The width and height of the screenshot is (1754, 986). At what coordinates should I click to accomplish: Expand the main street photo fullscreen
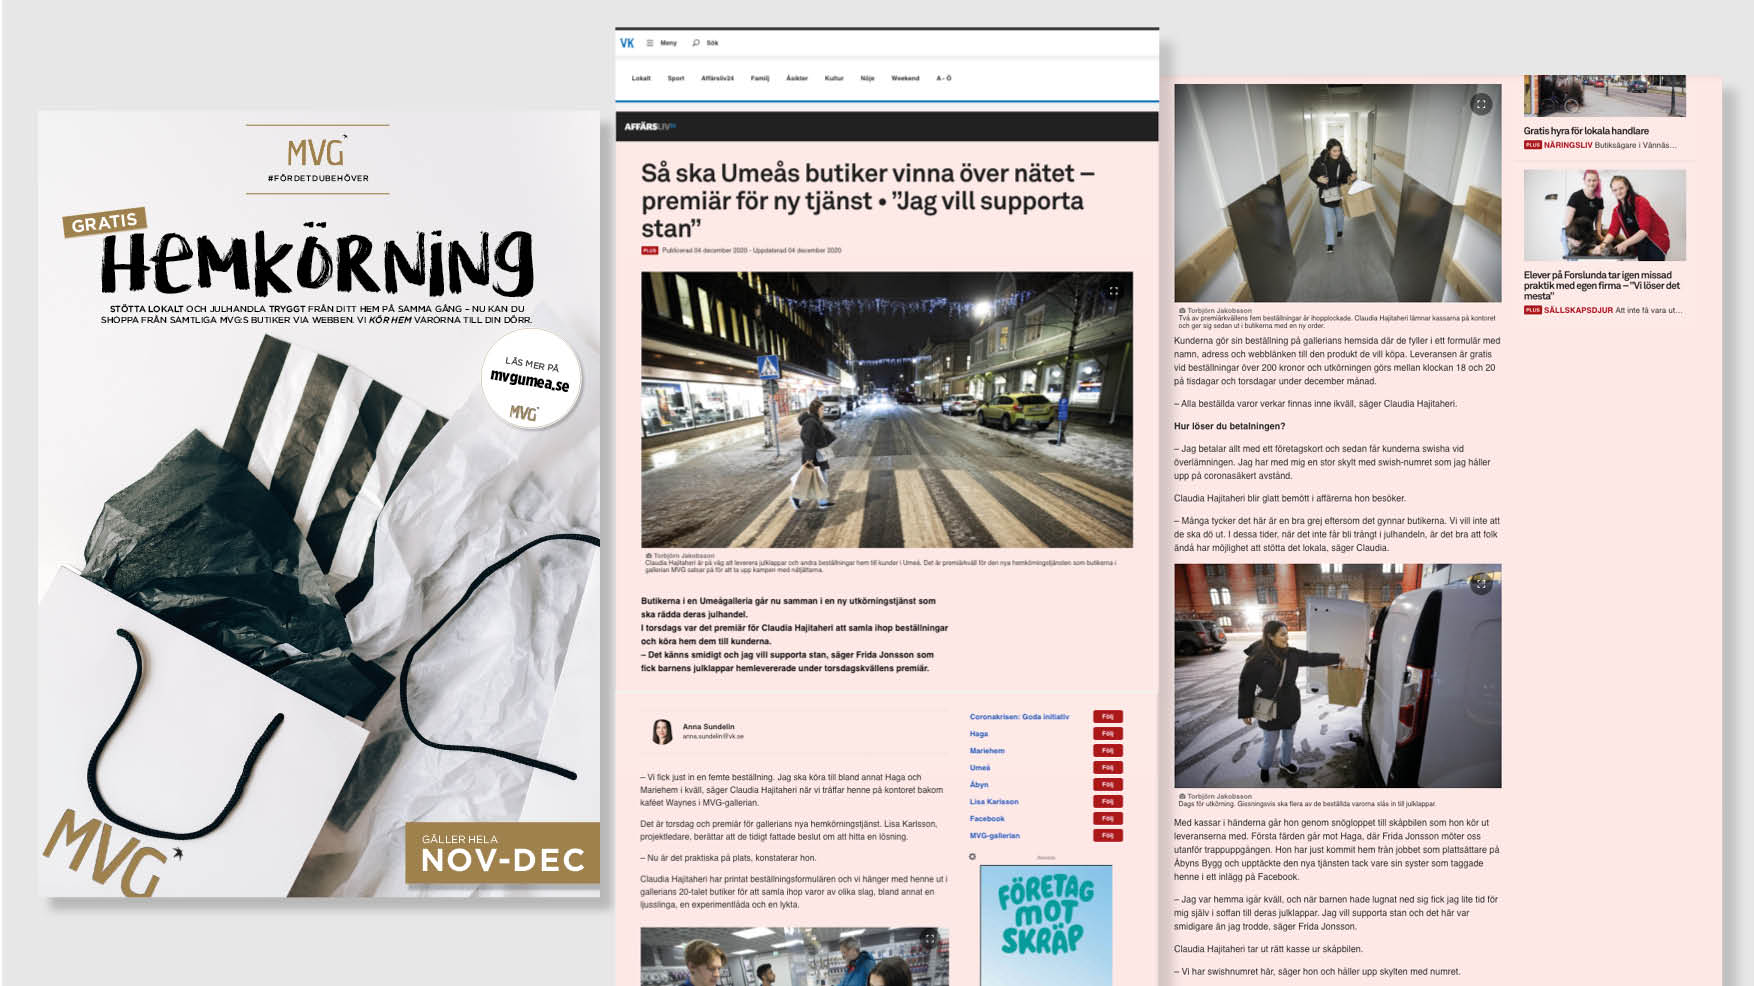[x=1114, y=291]
